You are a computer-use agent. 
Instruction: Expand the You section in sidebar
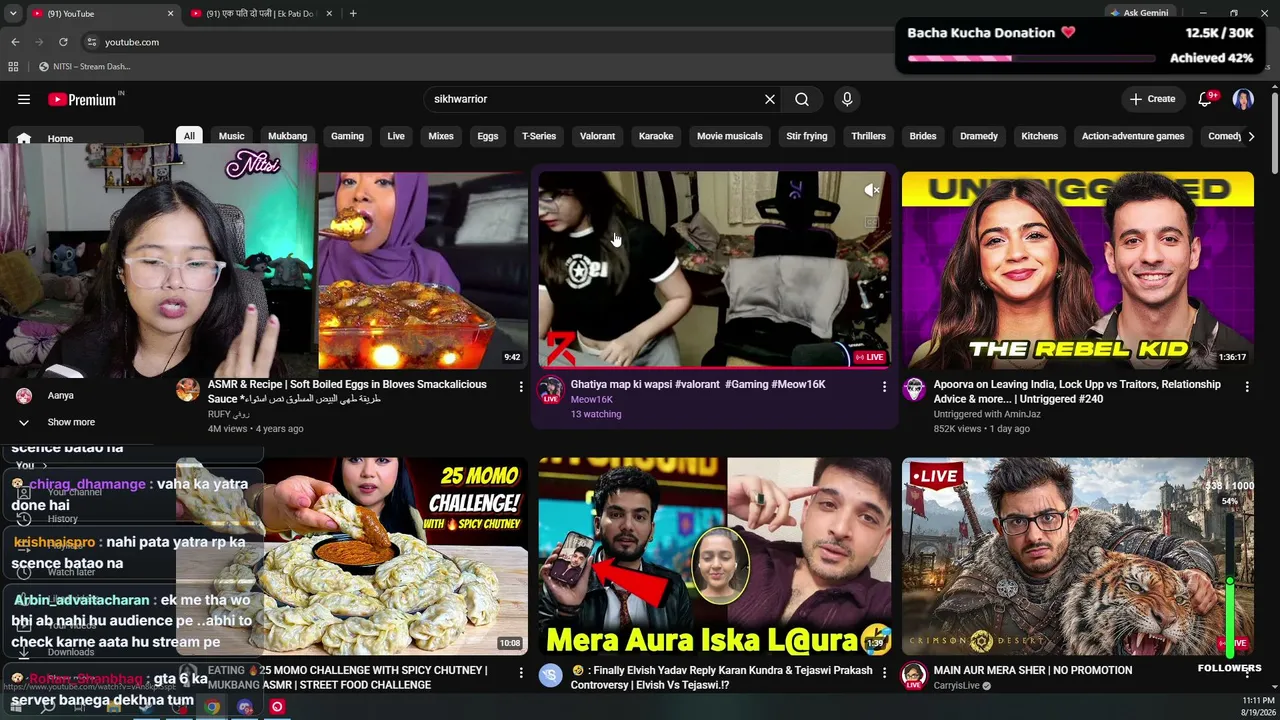(x=30, y=465)
